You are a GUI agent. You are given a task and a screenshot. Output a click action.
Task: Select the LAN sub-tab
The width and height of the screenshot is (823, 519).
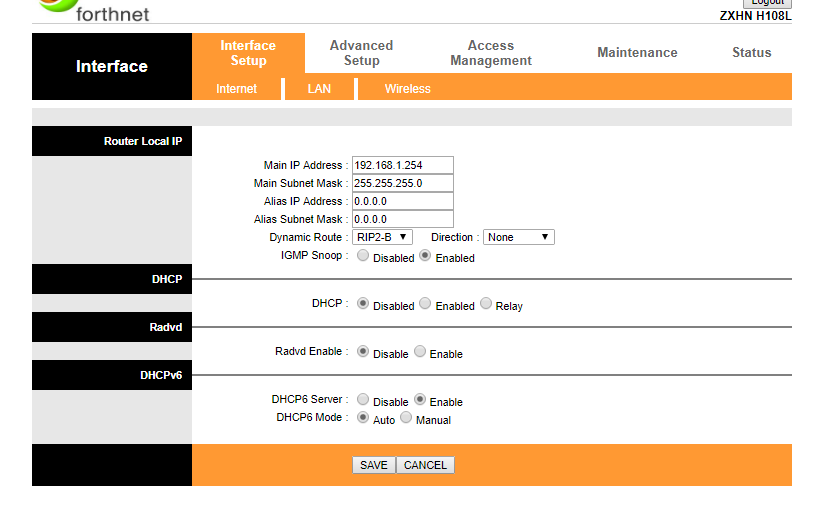click(319, 89)
